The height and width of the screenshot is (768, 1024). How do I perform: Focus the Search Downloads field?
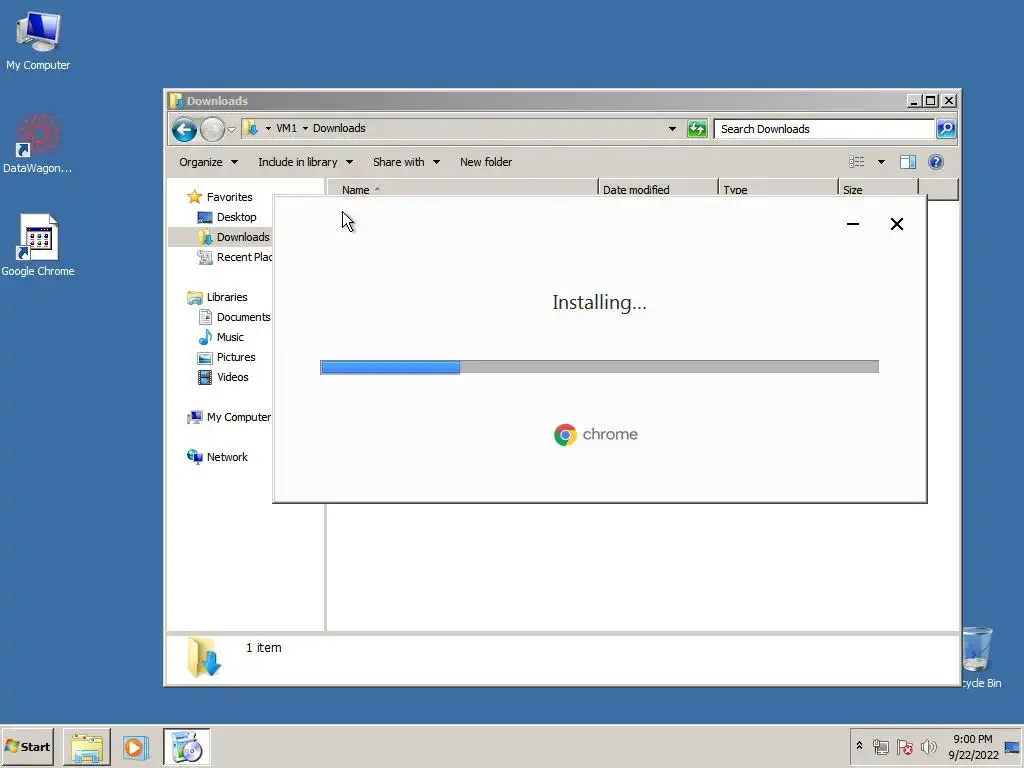pyautogui.click(x=824, y=129)
